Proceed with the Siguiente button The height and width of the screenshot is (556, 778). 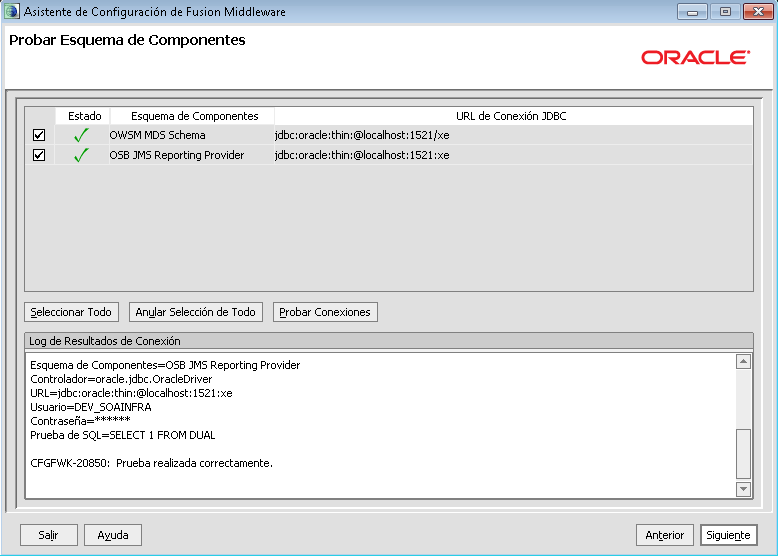click(x=728, y=535)
